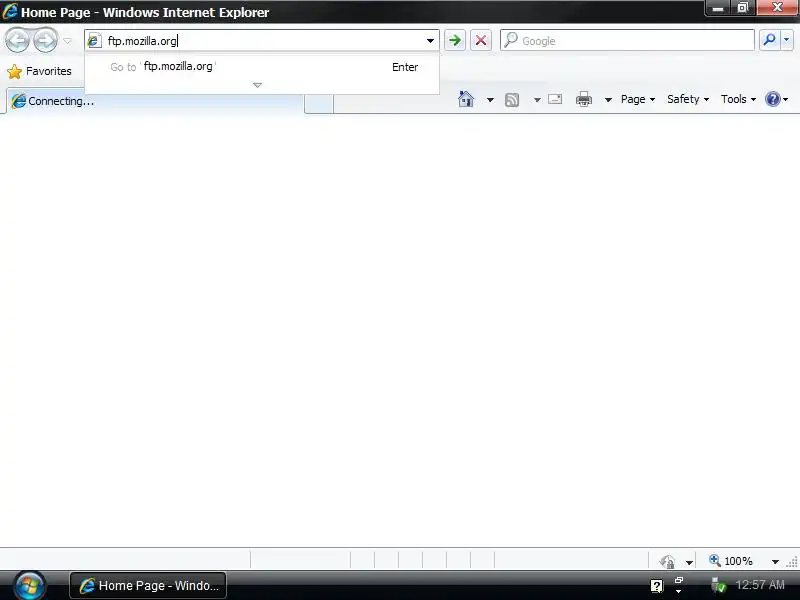Click the Back navigation arrow
This screenshot has width=800, height=600.
coord(17,40)
